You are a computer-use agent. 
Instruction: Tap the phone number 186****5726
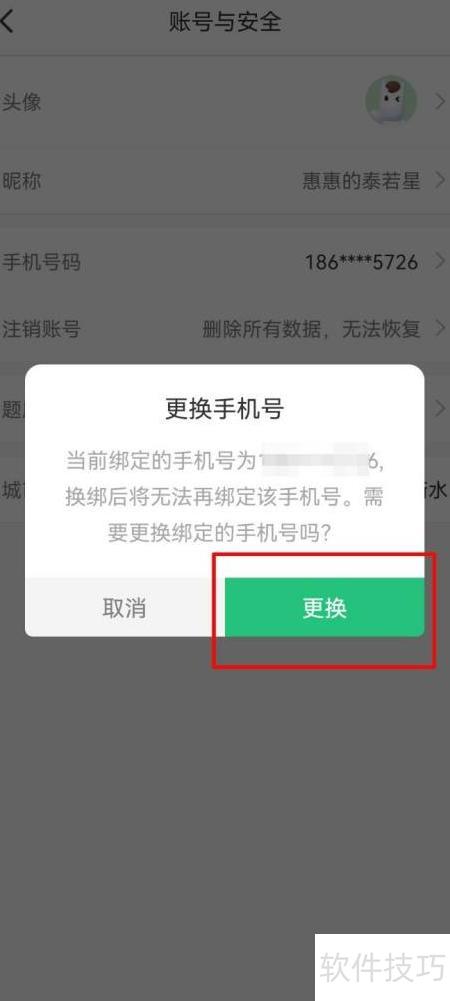[361, 262]
